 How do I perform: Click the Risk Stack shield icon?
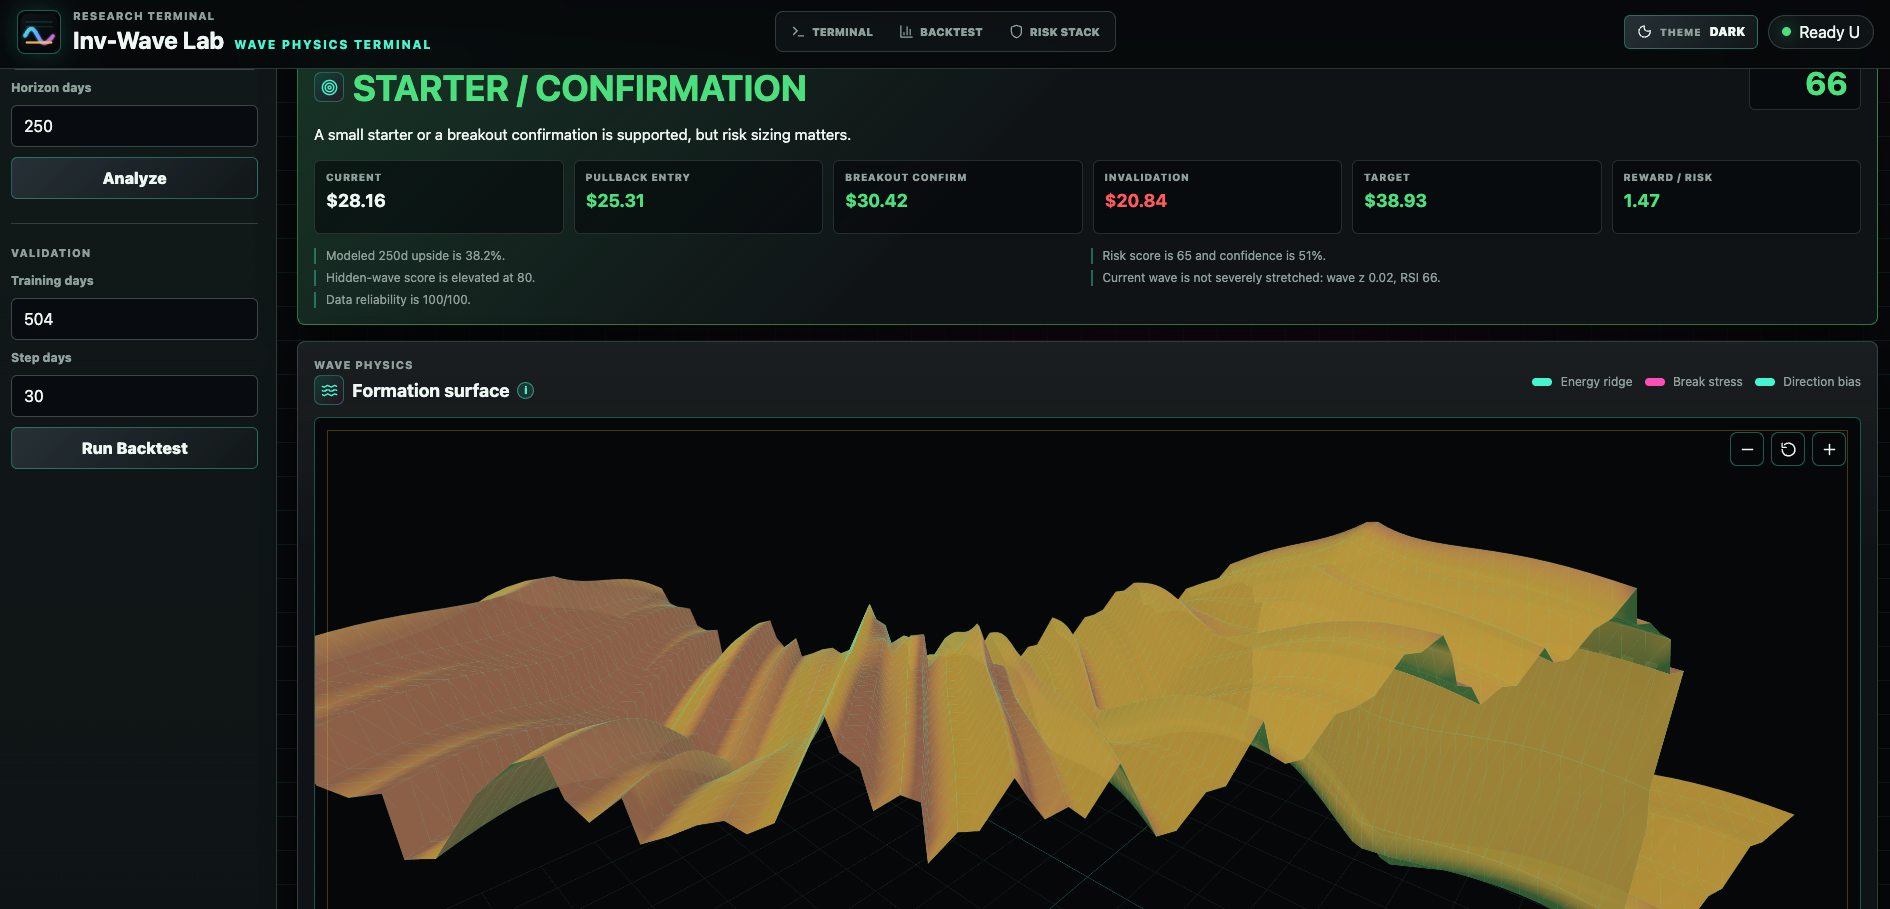pyautogui.click(x=1016, y=32)
